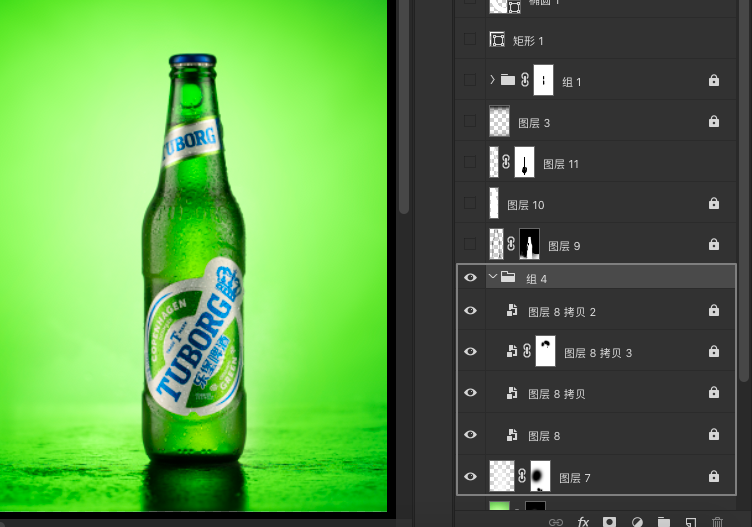Hide layer 图层 7
This screenshot has width=752, height=527.
coord(470,476)
